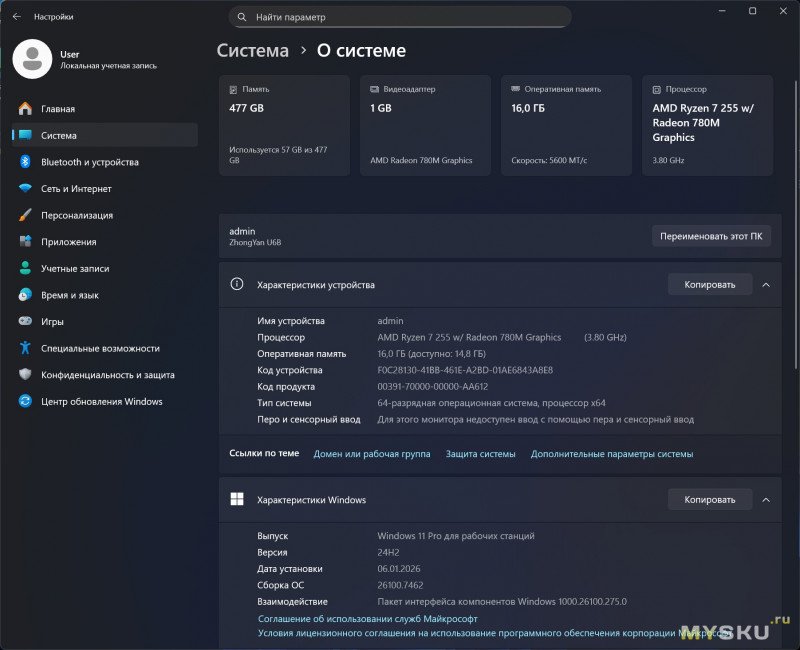Click the back arrow in Settings header
Viewport: 800px width, 650px height.
(x=16, y=17)
